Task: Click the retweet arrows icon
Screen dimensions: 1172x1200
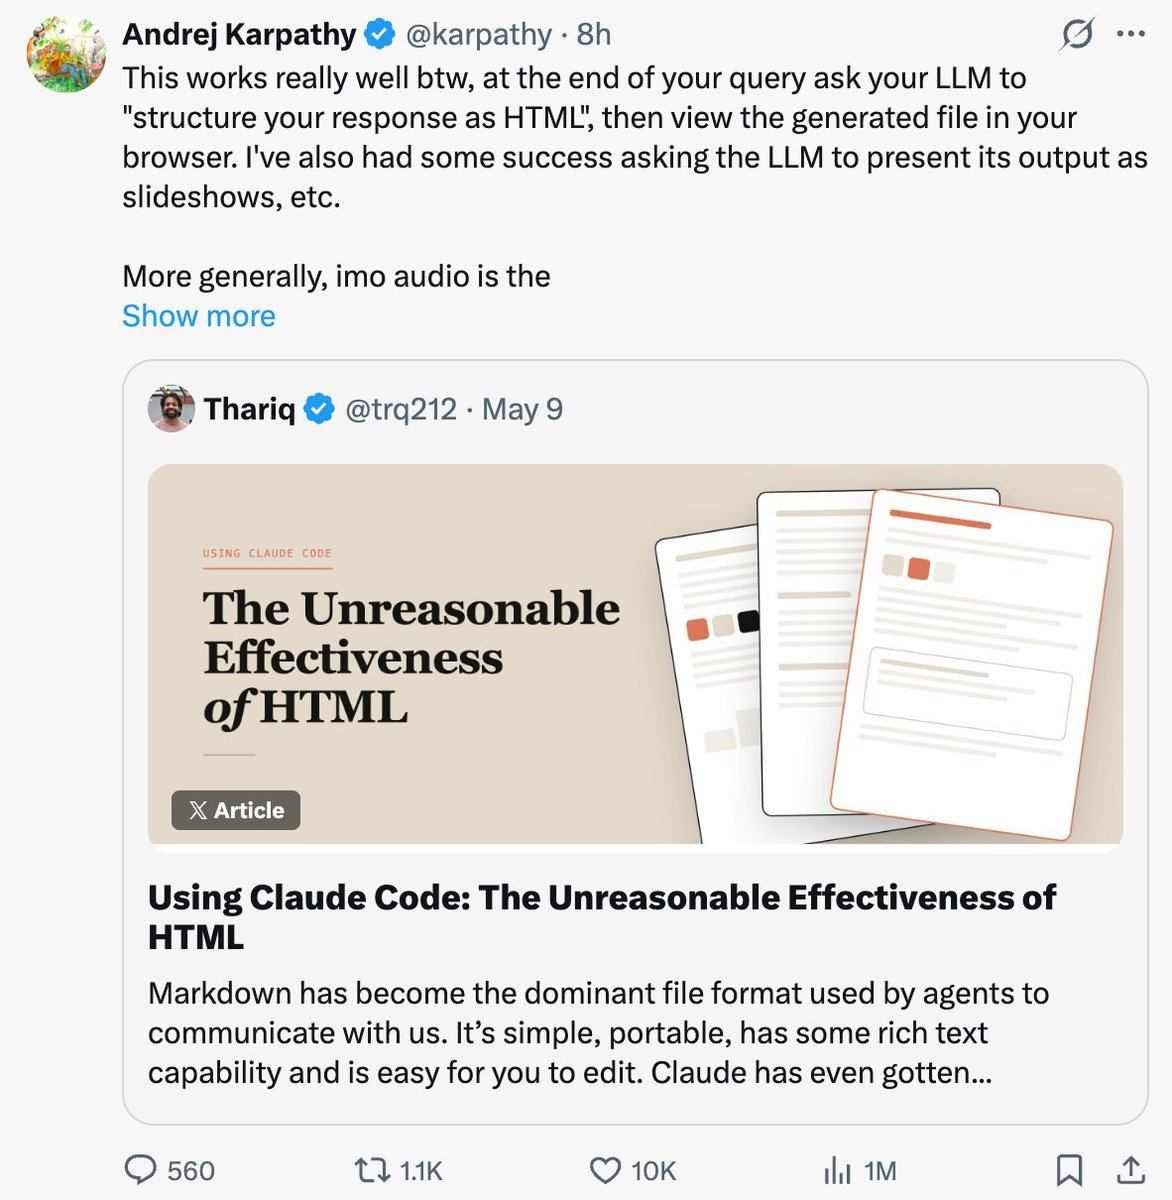Action: [x=373, y=1170]
